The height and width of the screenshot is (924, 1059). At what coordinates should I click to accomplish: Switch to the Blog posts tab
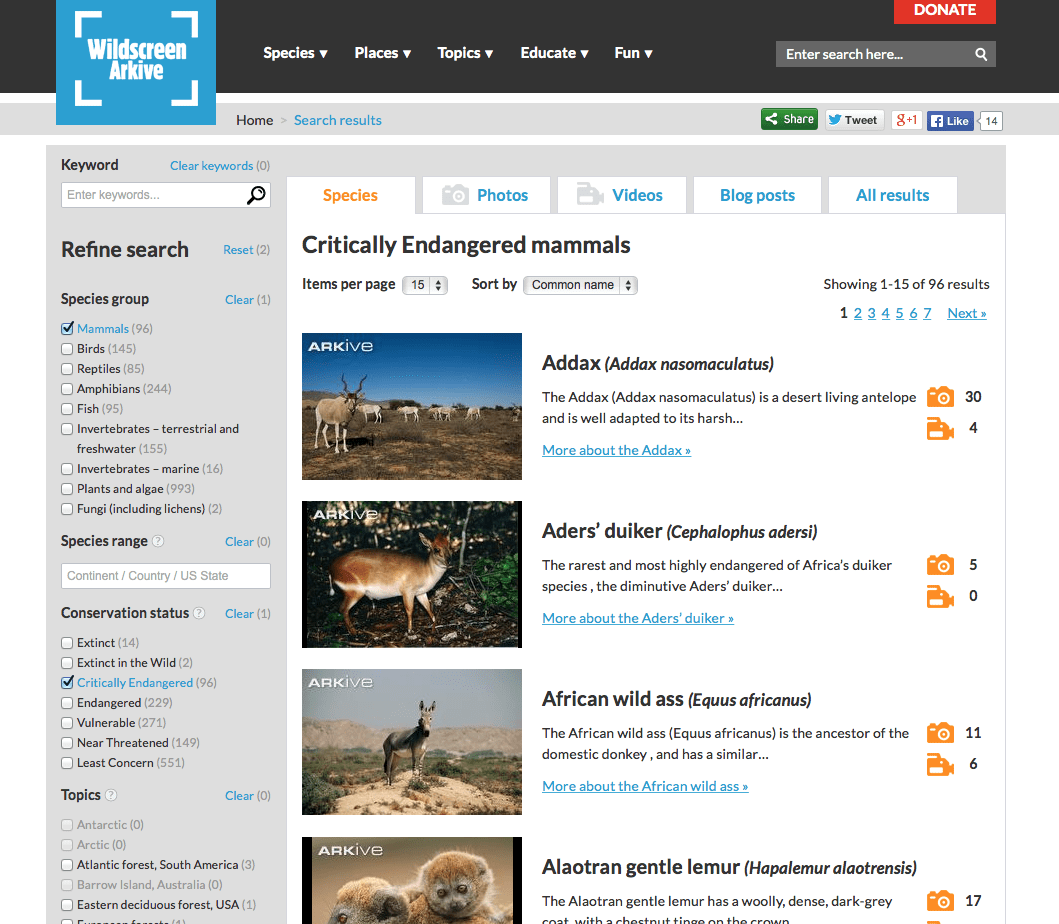click(x=757, y=195)
